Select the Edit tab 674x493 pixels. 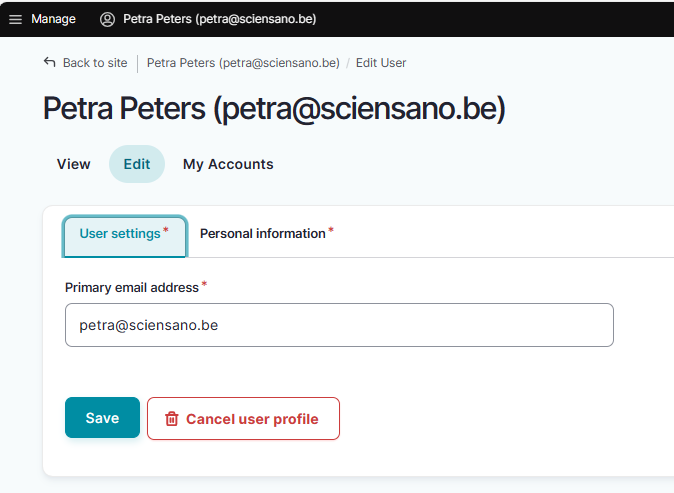point(137,164)
